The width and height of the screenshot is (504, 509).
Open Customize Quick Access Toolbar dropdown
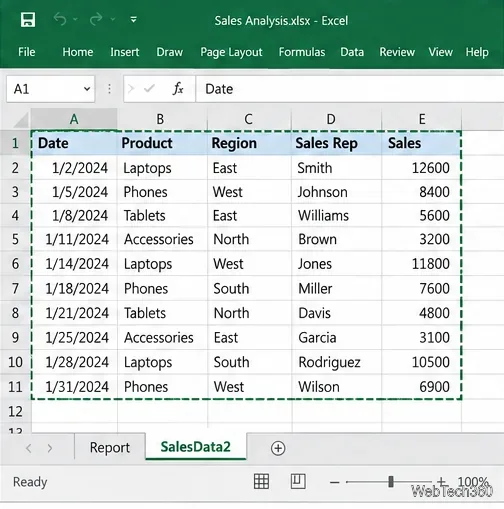(133, 20)
